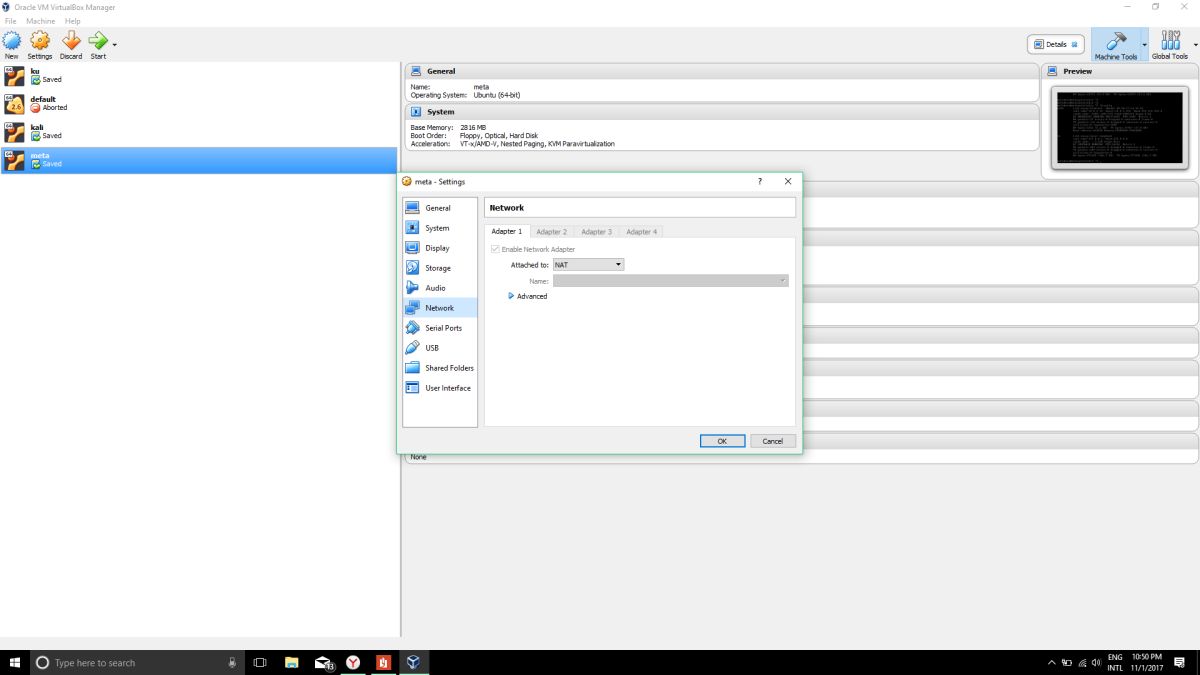This screenshot has width=1200, height=675.
Task: Open the Mail taskbar icon
Action: (x=323, y=662)
